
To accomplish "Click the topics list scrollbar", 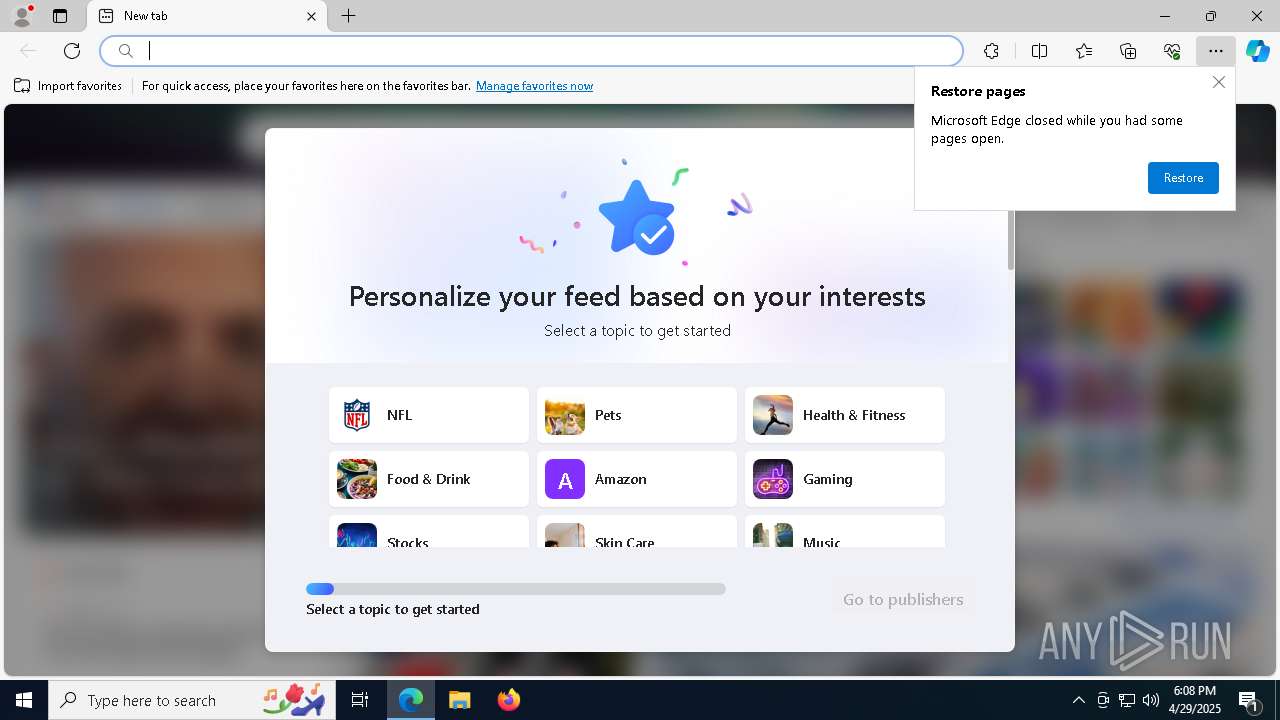I will click(1010, 238).
